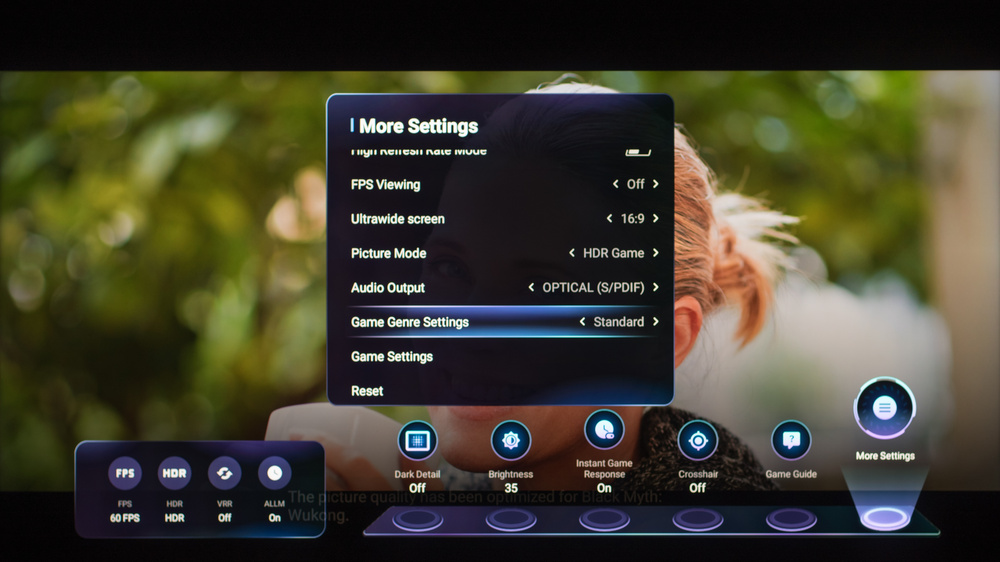
Task: Click right arrow next to HDR Game
Action: pos(656,254)
